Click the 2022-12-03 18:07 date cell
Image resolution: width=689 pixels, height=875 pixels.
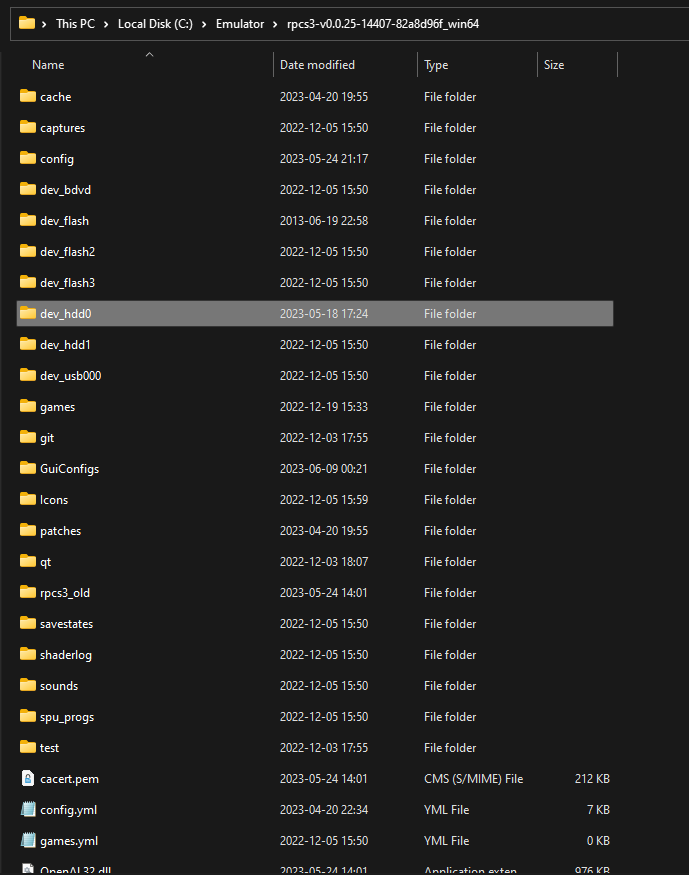click(x=324, y=562)
